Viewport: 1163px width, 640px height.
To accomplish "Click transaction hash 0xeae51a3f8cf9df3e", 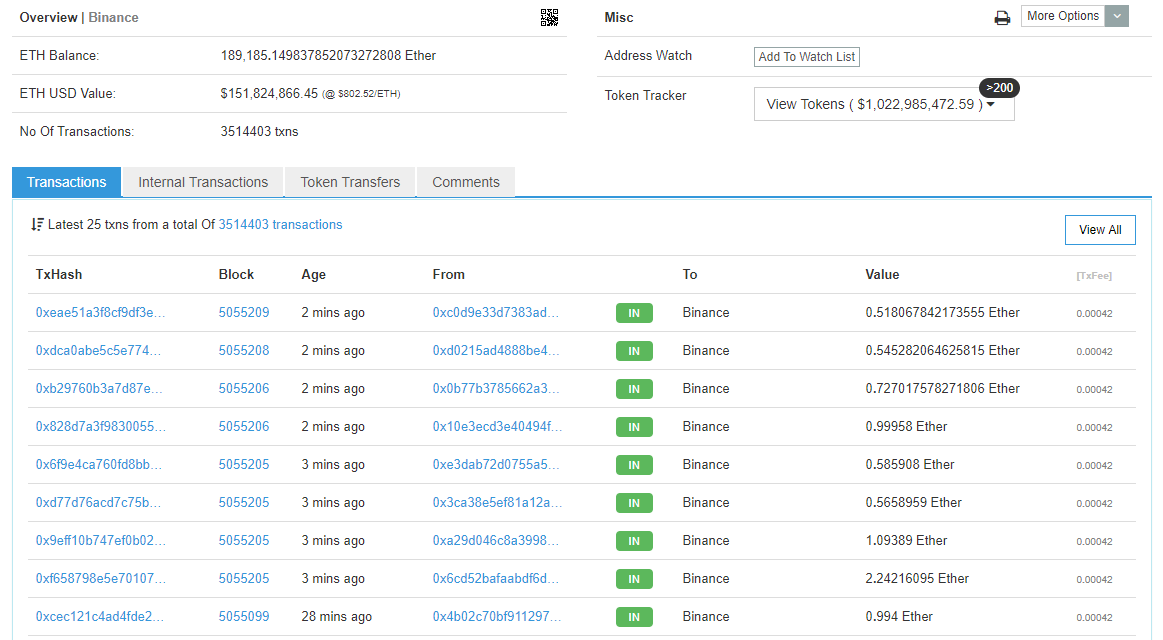I will [113, 312].
